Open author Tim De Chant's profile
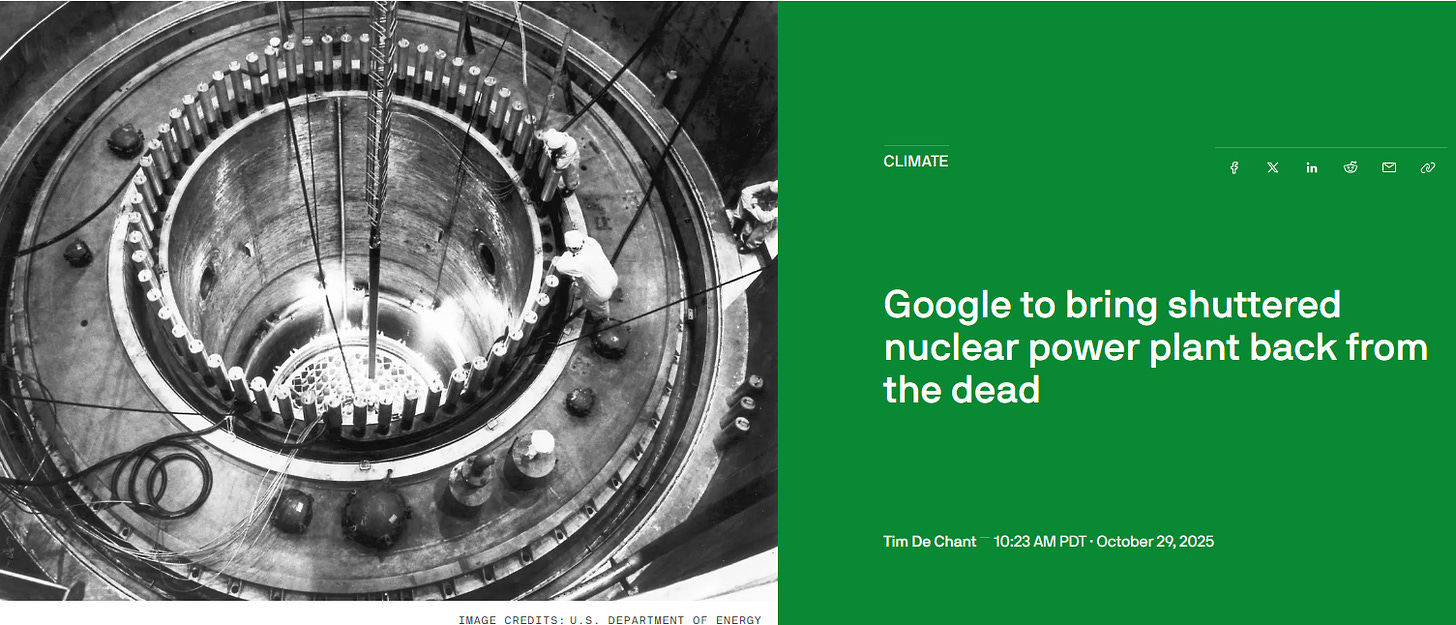Viewport: 1456px width, 625px height. pos(929,542)
